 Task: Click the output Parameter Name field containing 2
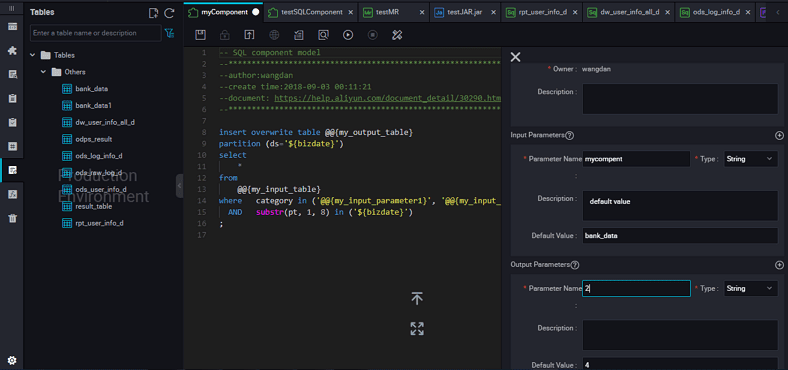pyautogui.click(x=636, y=289)
